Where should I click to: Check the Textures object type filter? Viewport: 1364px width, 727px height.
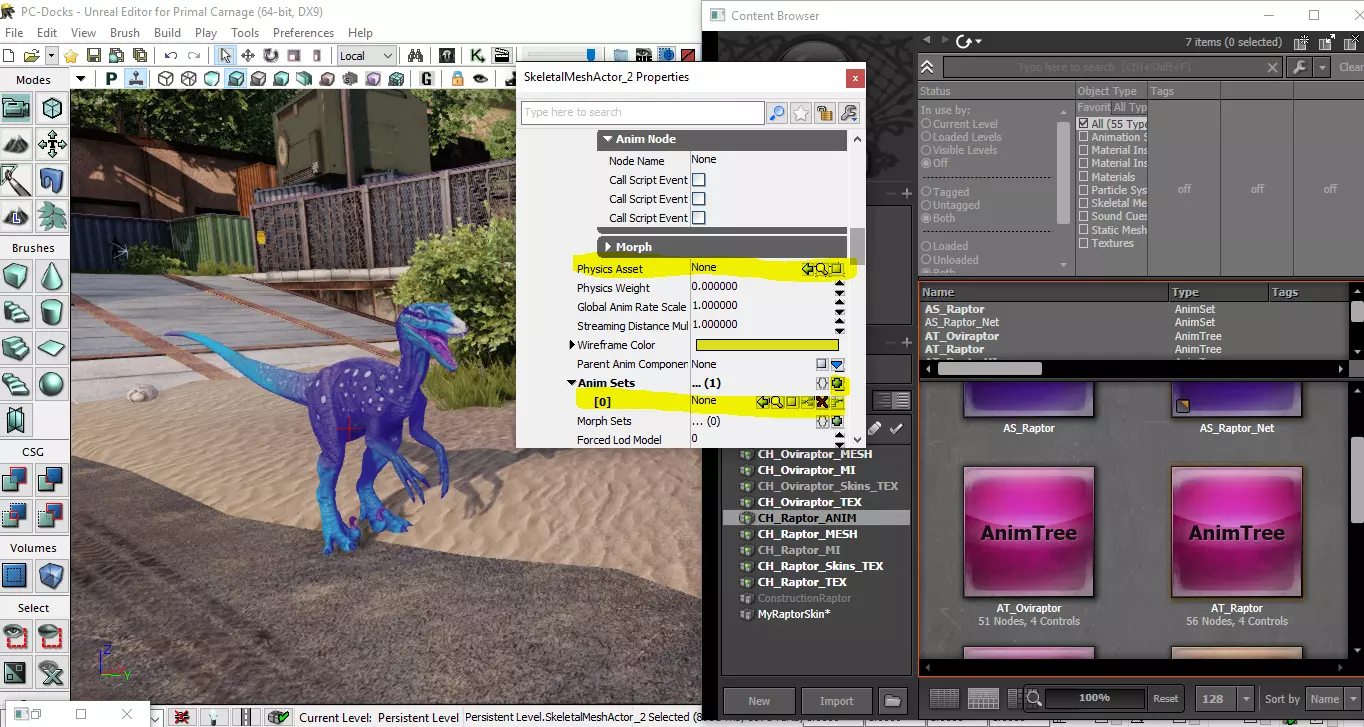(1083, 243)
